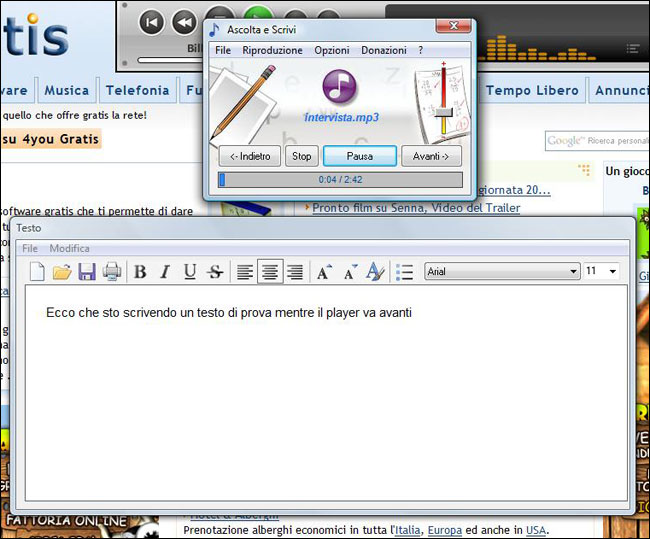Decrease the font size
The width and height of the screenshot is (650, 539).
pyautogui.click(x=350, y=272)
